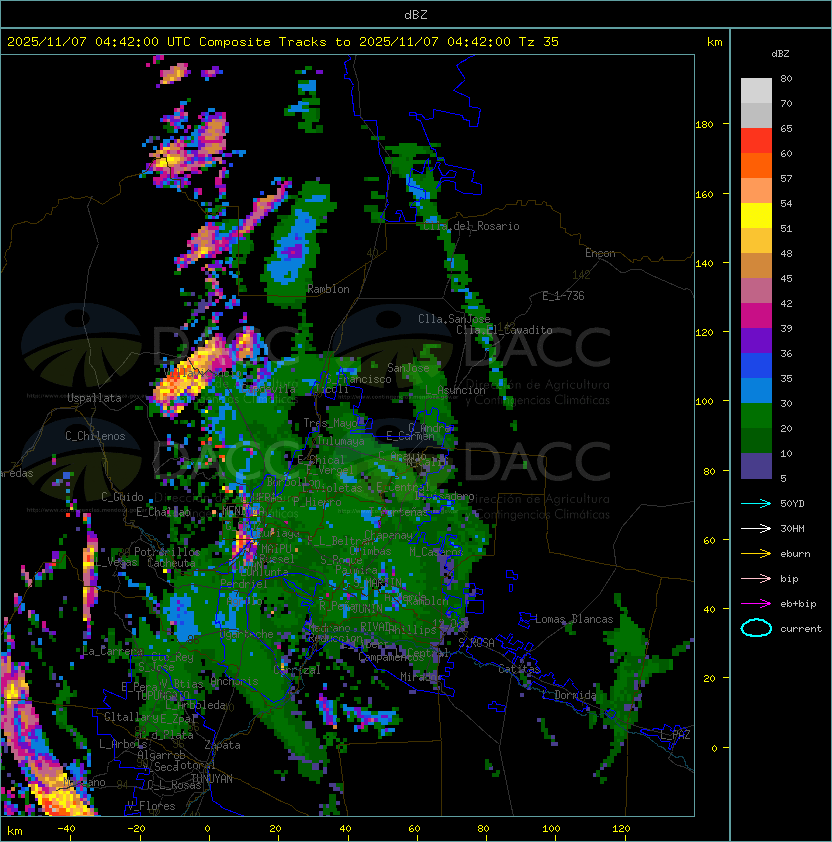The height and width of the screenshot is (842, 832).
Task: Select the purple 36–39 dBZ swatch
Action: click(756, 340)
